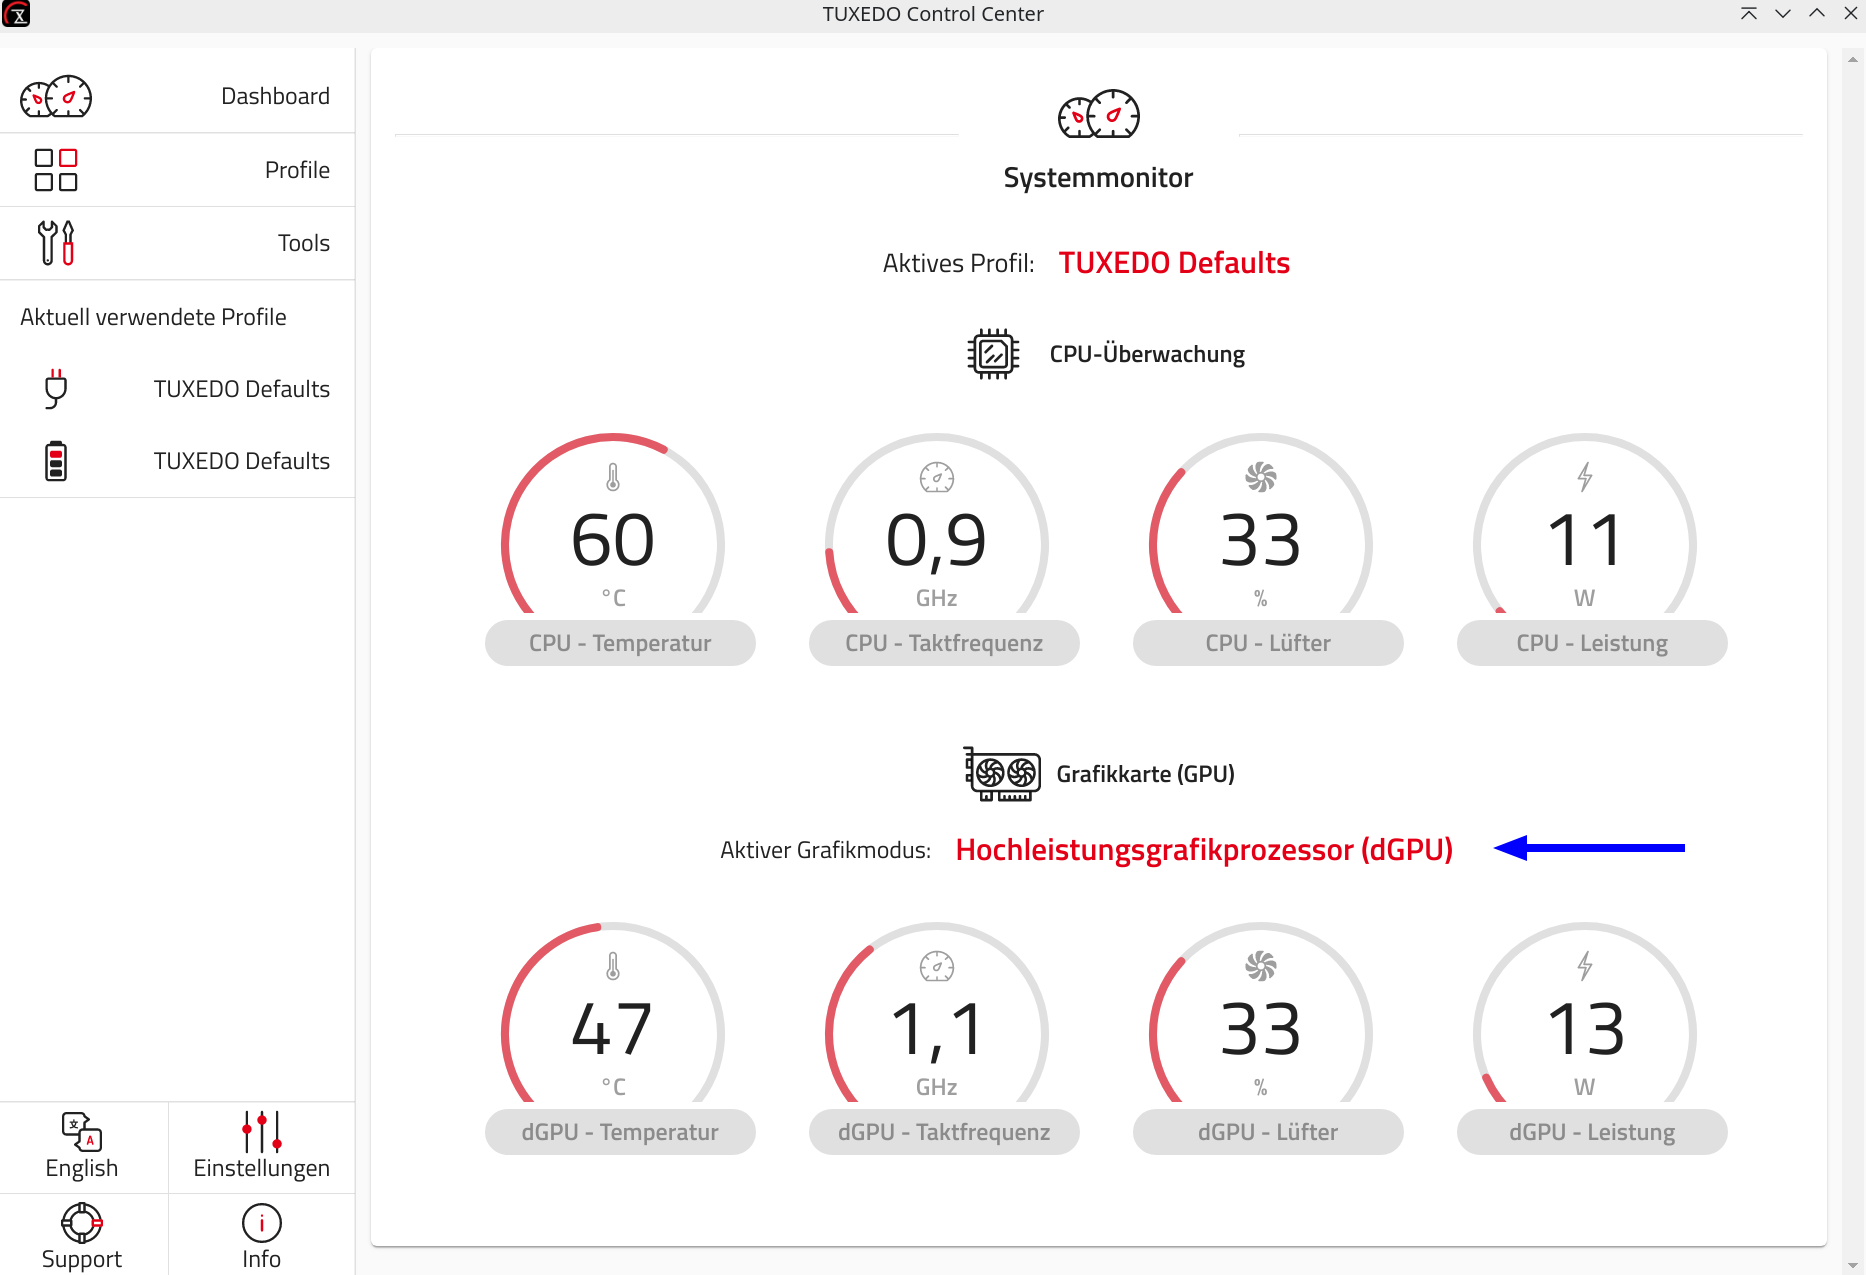Click the CPU chip icon beside CPU-Überwachung
This screenshot has height=1275, width=1866.
(993, 354)
